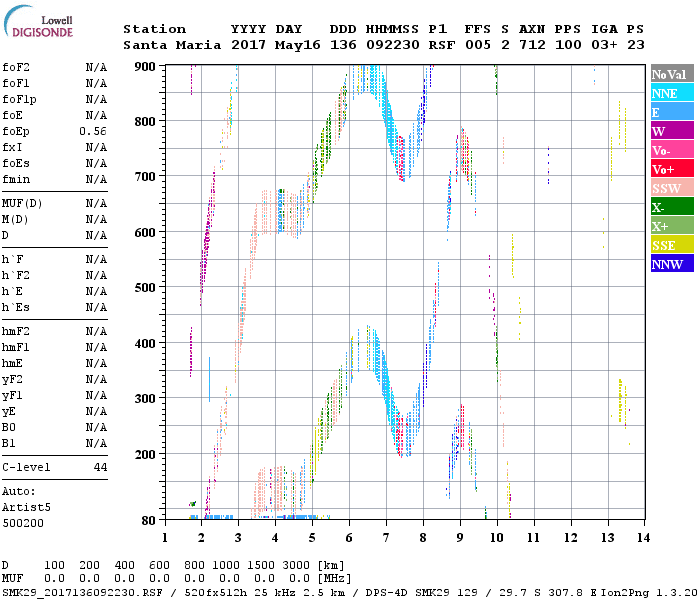
Task: Click the M(D) parameter label
Action: point(15,220)
